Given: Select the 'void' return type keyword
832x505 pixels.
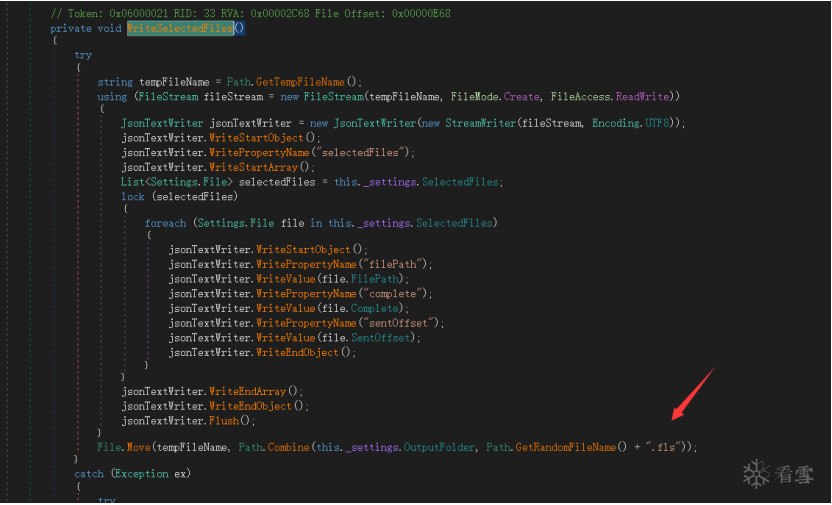Looking at the screenshot, I should click(109, 29).
